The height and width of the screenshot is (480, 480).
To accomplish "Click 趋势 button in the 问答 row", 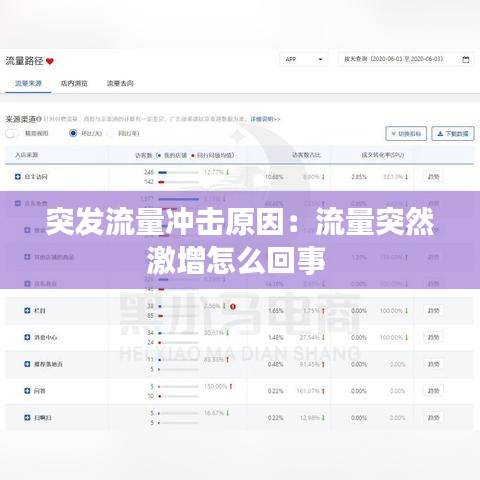I will (x=433, y=391).
